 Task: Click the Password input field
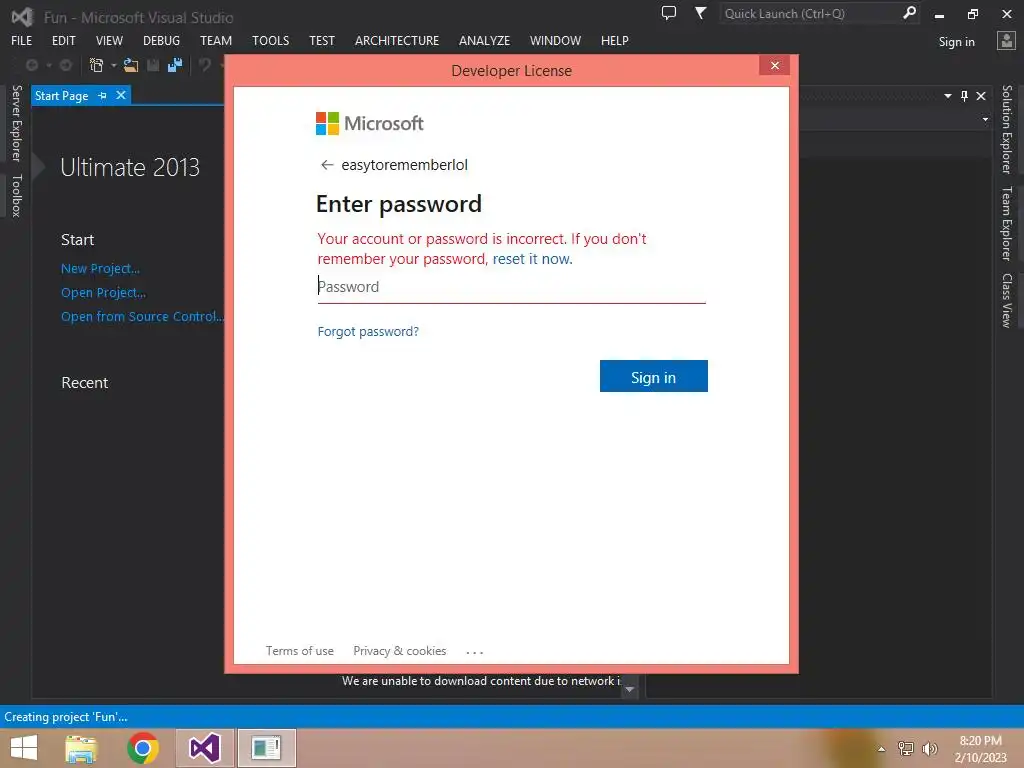(x=511, y=287)
